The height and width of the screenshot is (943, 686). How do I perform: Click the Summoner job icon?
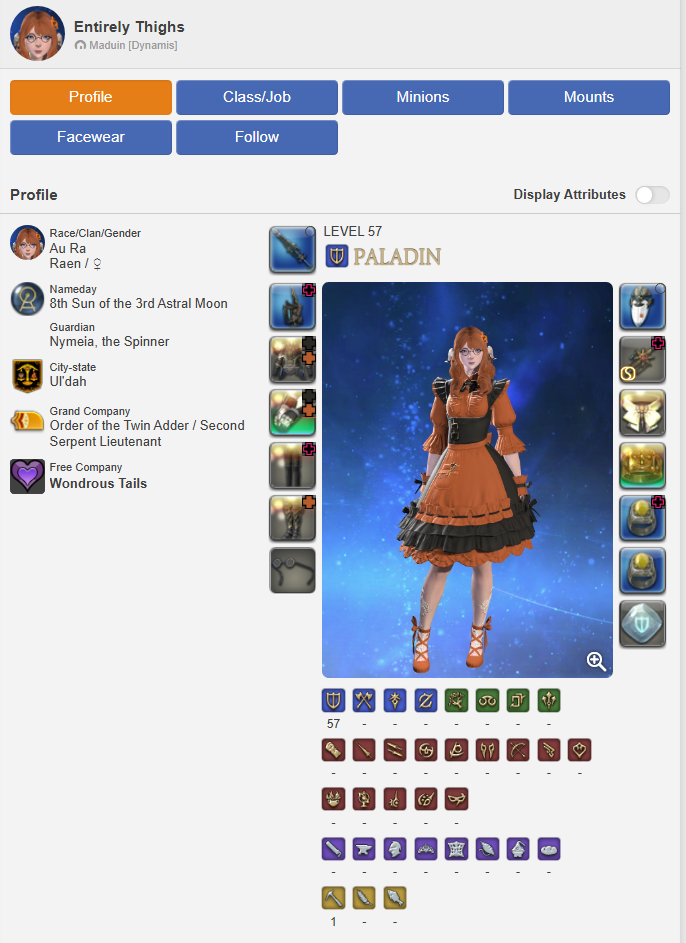364,799
